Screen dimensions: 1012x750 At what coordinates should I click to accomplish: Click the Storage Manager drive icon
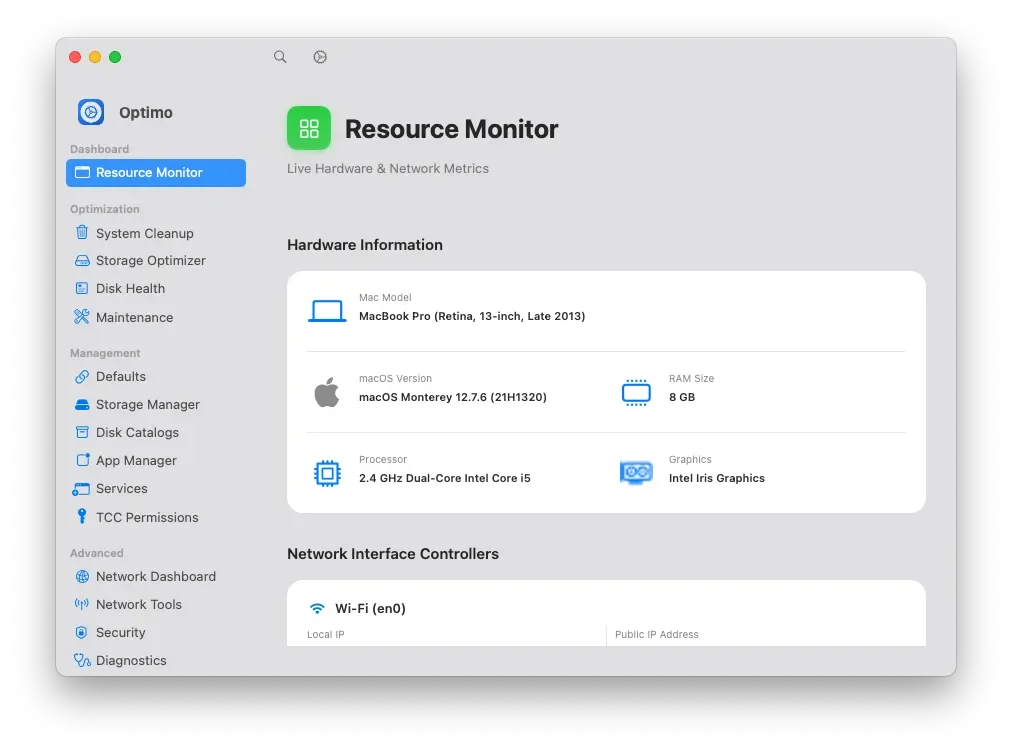pyautogui.click(x=82, y=405)
